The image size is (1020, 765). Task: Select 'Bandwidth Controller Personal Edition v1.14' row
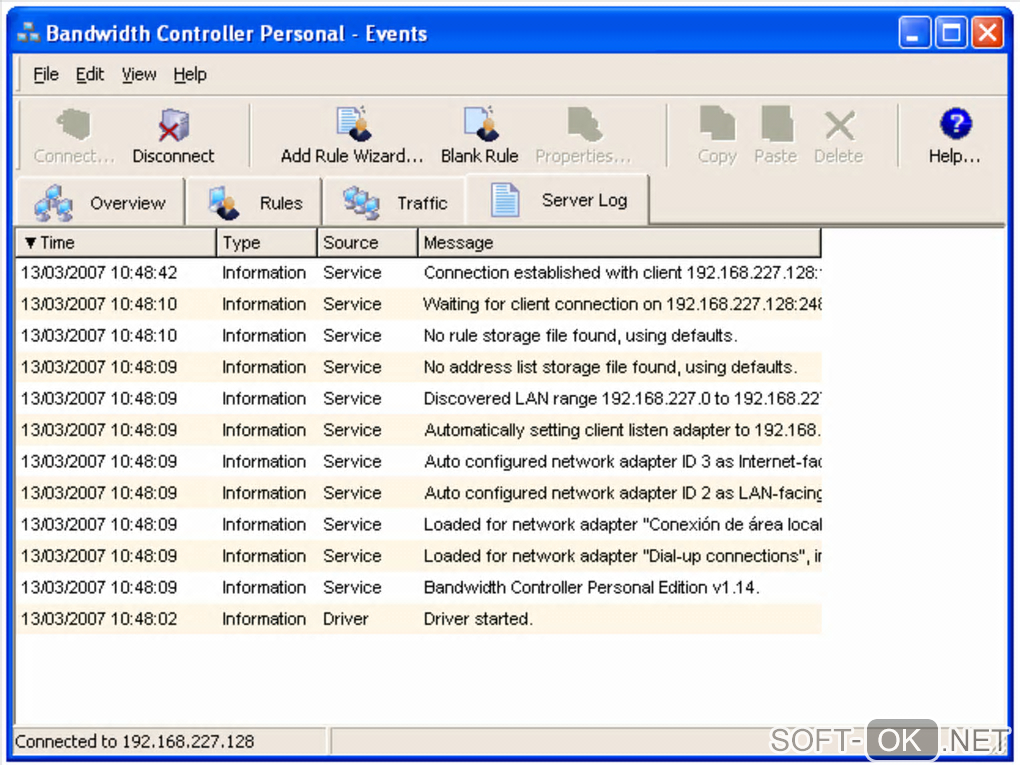coord(419,587)
